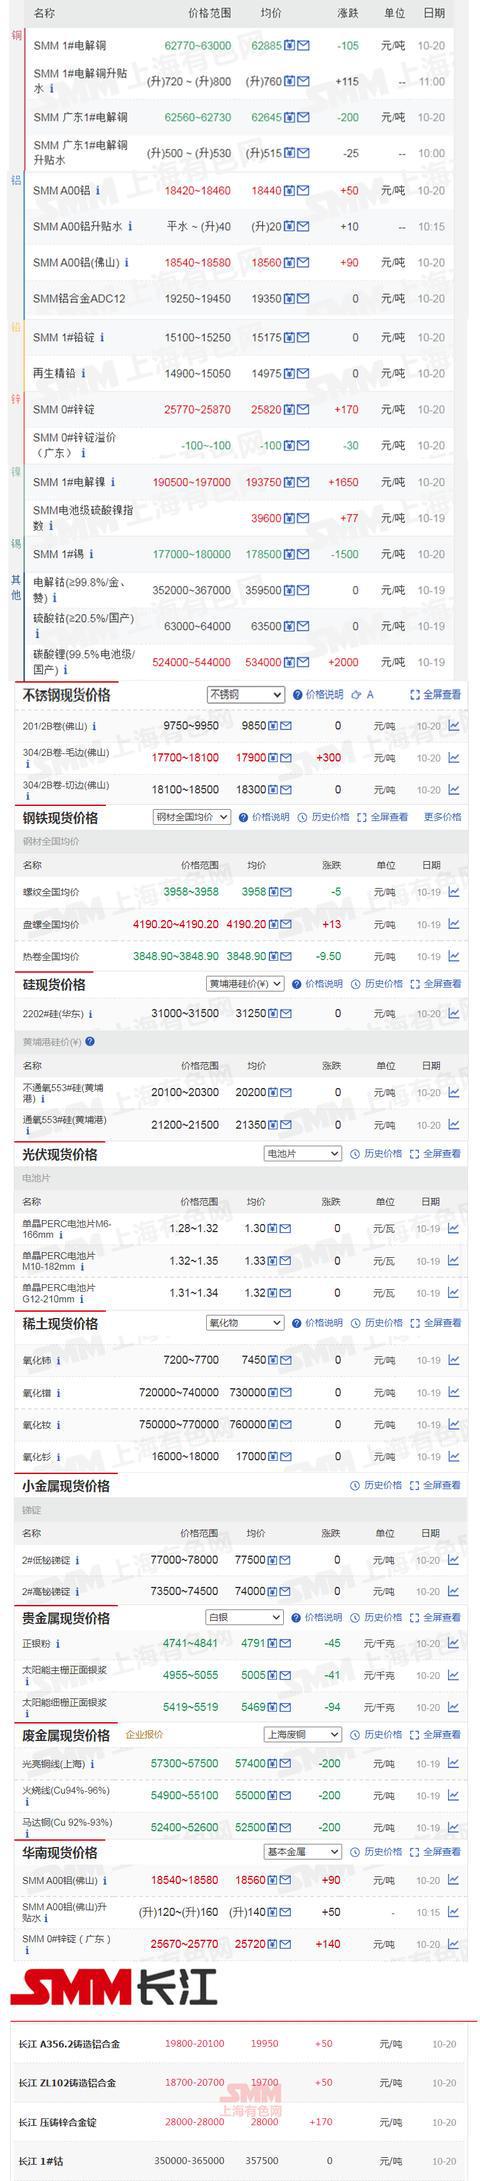Open the 不锈钢 category dropdown
The width and height of the screenshot is (480, 2181).
[246, 694]
